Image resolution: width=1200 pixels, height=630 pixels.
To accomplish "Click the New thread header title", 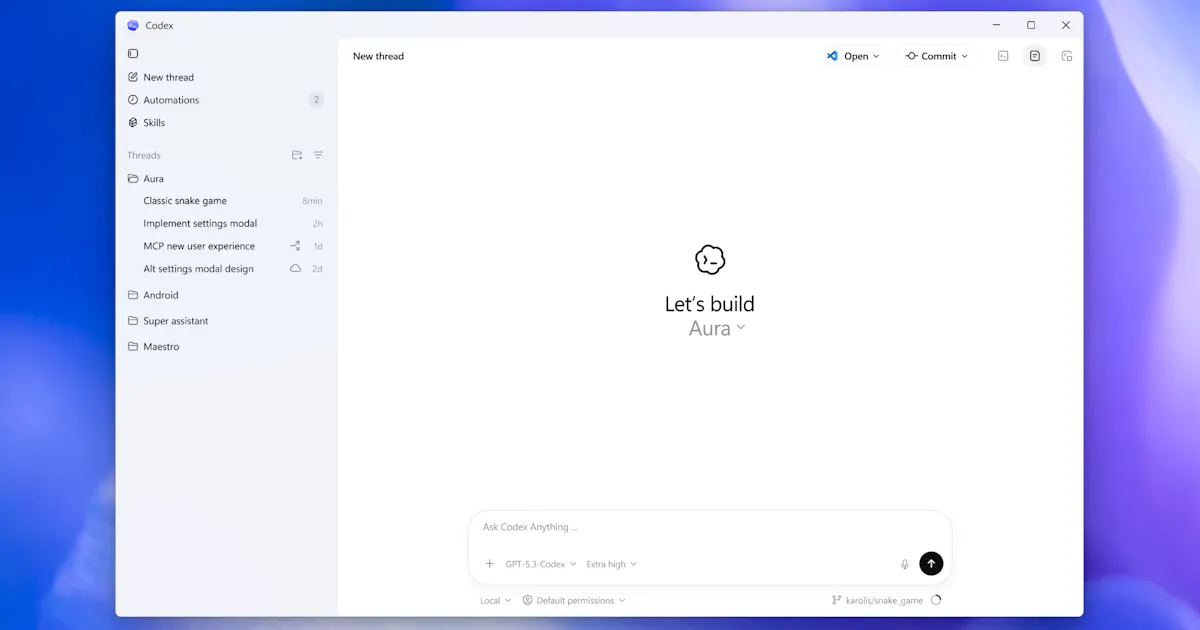I will point(378,56).
